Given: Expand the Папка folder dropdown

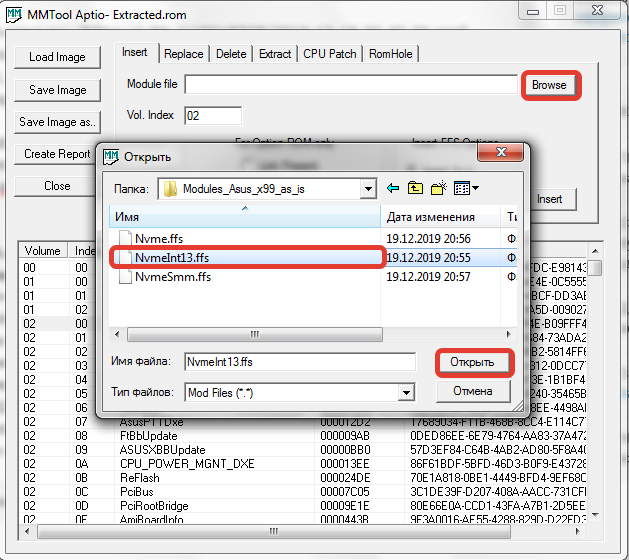Looking at the screenshot, I should [x=368, y=189].
